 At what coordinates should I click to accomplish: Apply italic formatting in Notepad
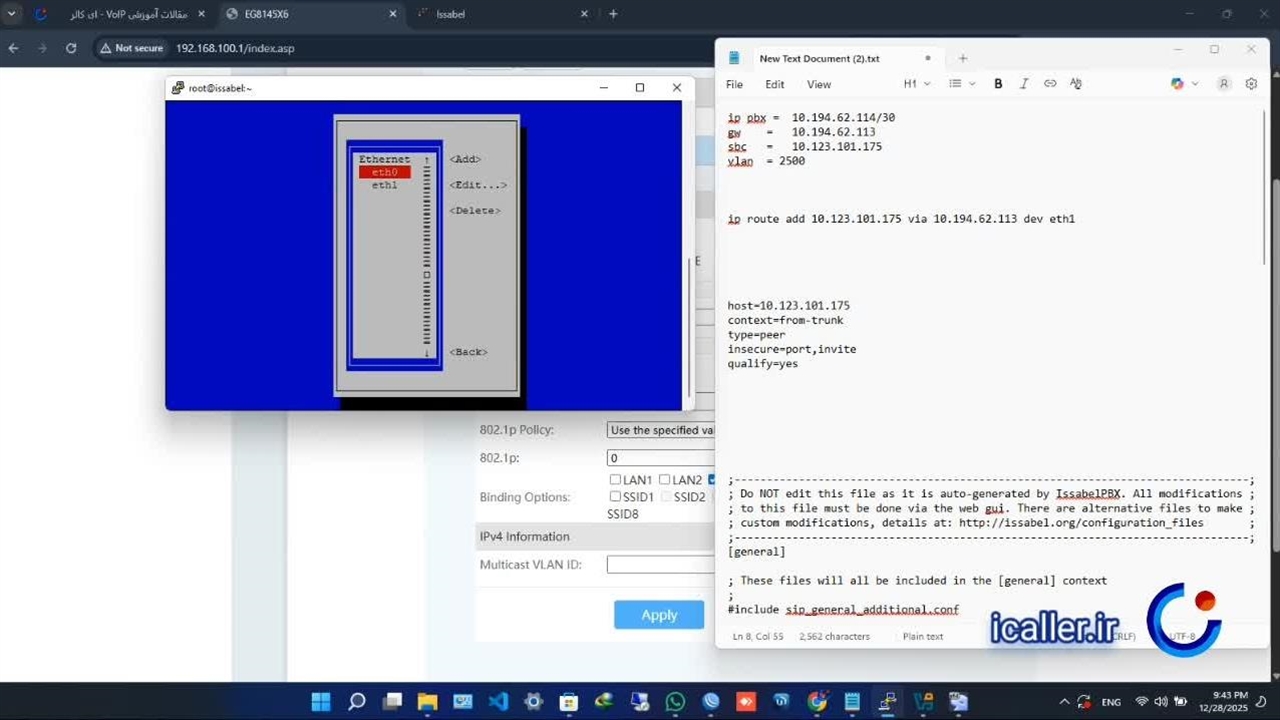point(1024,84)
